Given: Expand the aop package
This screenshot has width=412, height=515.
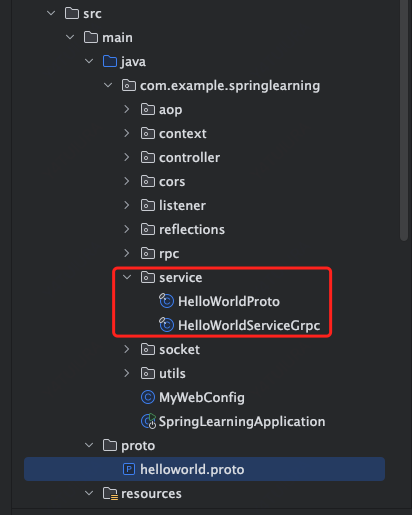Looking at the screenshot, I should click(x=127, y=109).
